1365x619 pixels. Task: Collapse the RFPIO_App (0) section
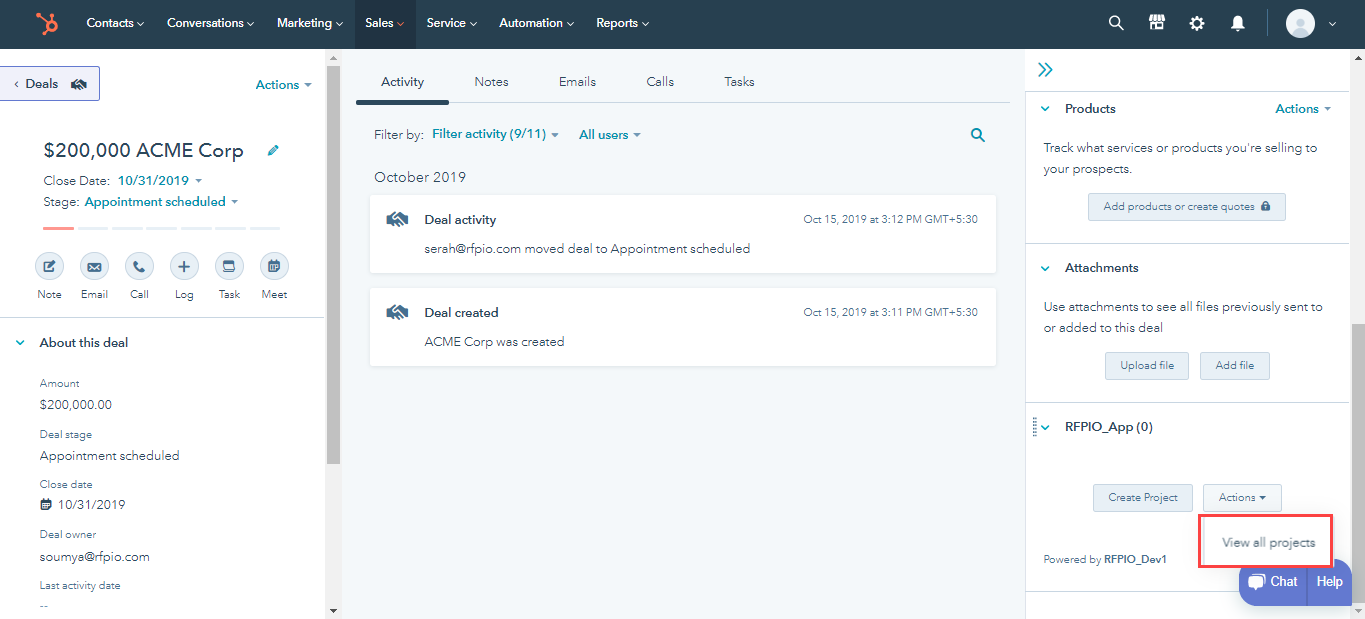pos(1046,427)
